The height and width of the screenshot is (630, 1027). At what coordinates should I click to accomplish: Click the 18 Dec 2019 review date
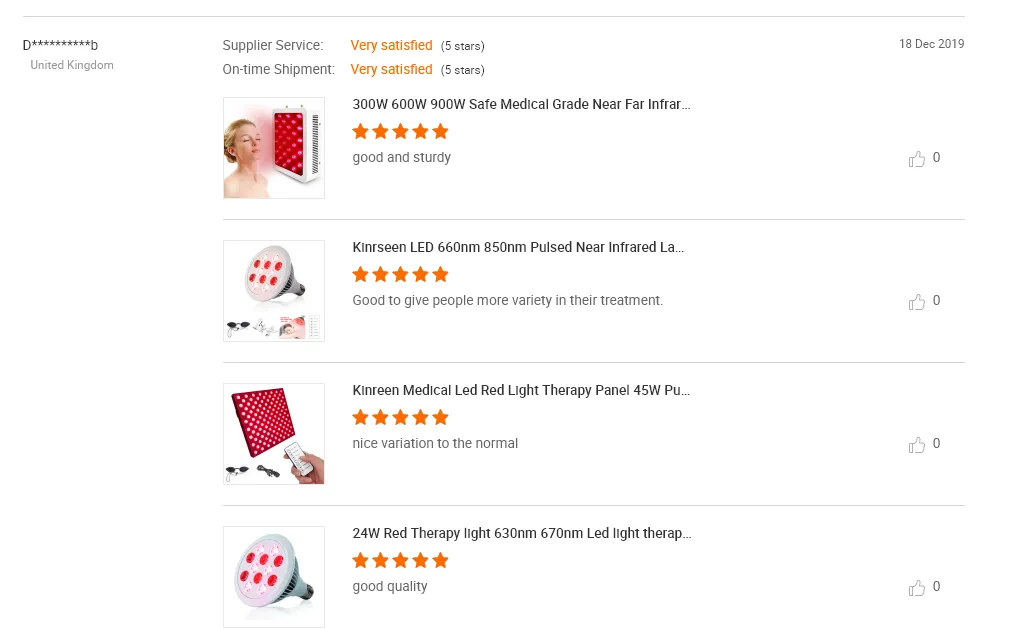pyautogui.click(x=931, y=44)
